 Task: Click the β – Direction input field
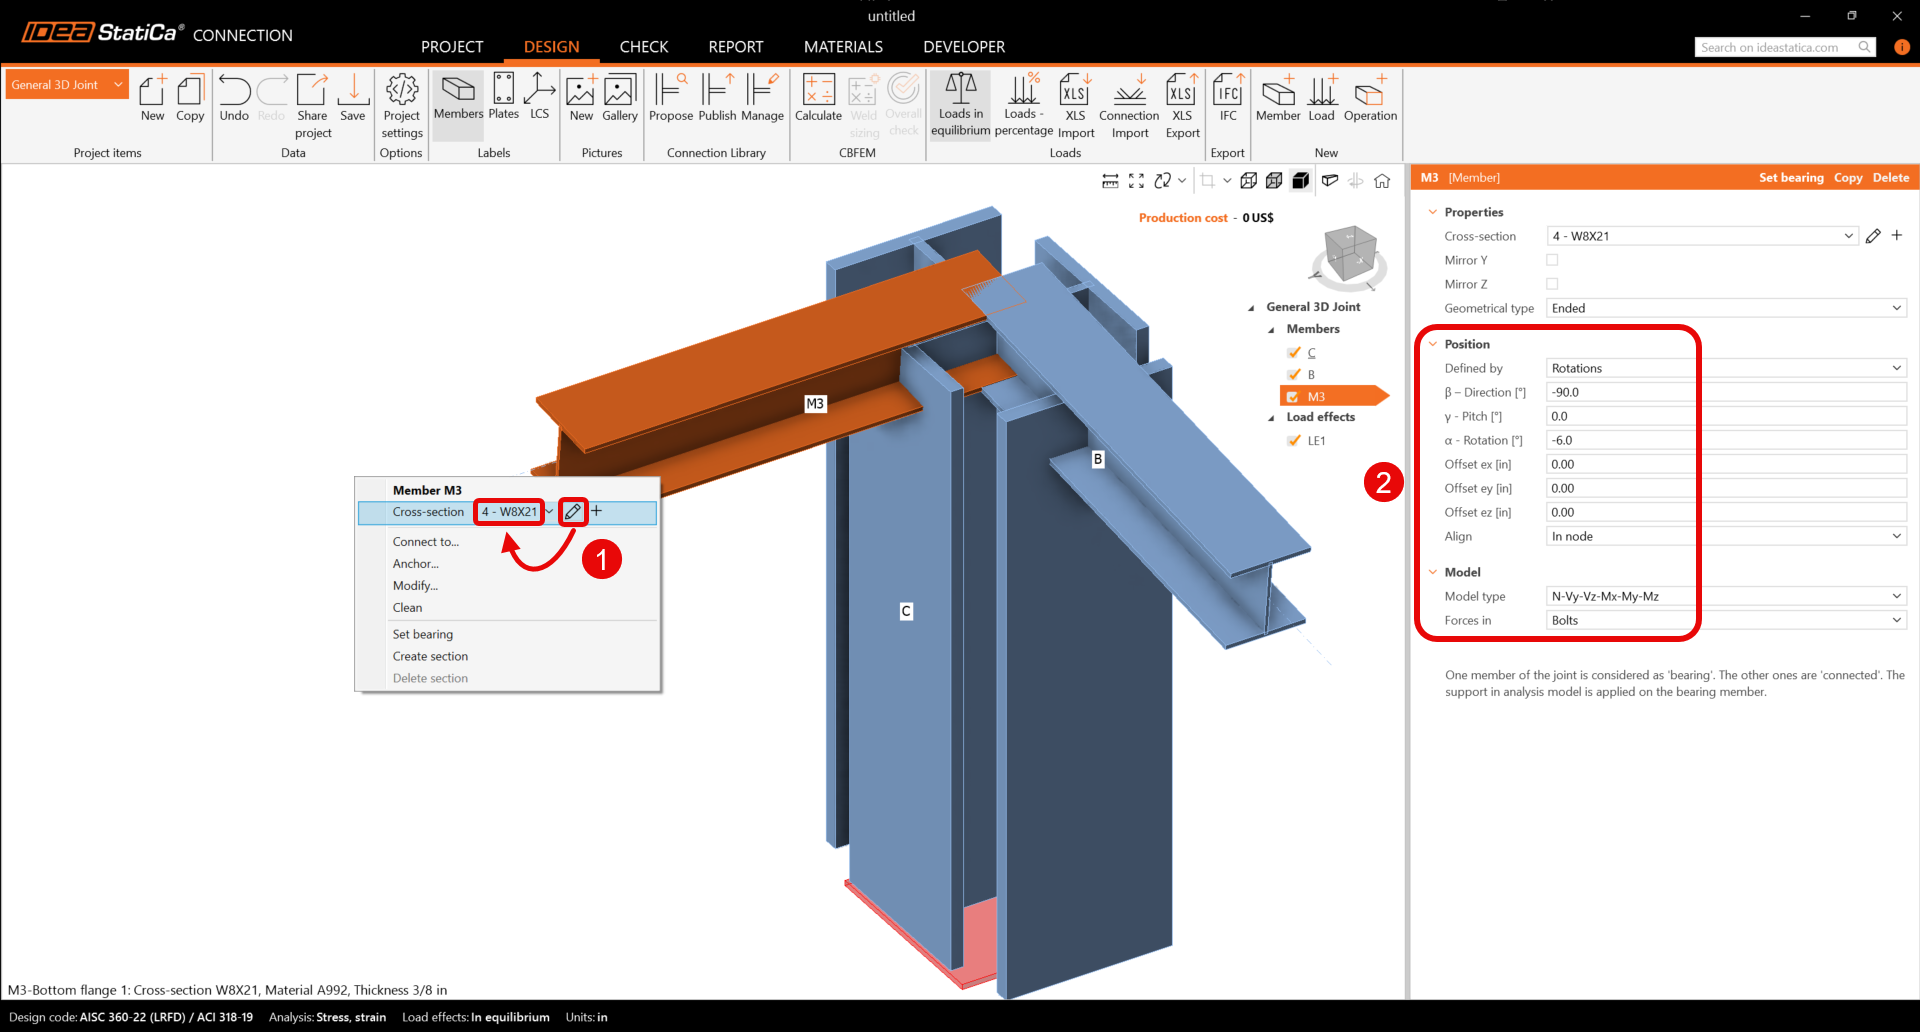(1725, 392)
